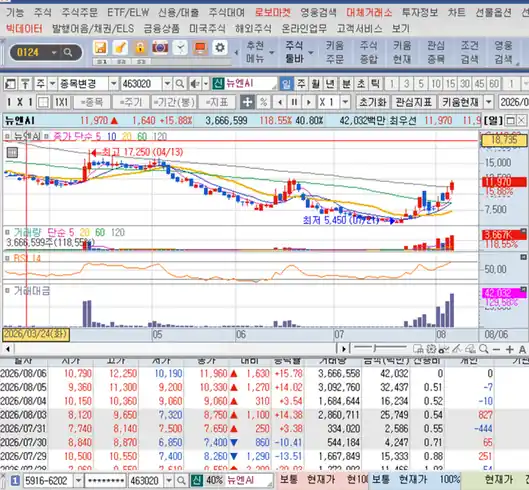Click the camera screen-capture icon
The width and height of the screenshot is (529, 490).
pos(160,48)
